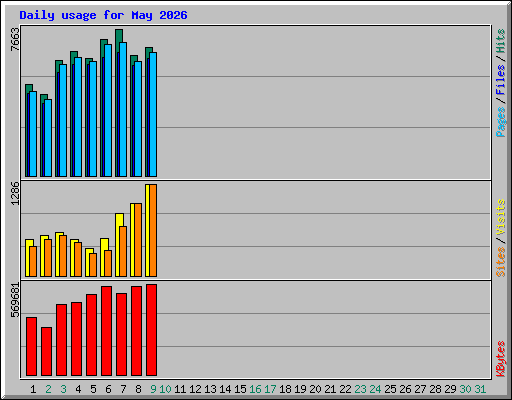512x400 pixels.
Task: Click day 25 on the x-axis
Action: pos(390,389)
